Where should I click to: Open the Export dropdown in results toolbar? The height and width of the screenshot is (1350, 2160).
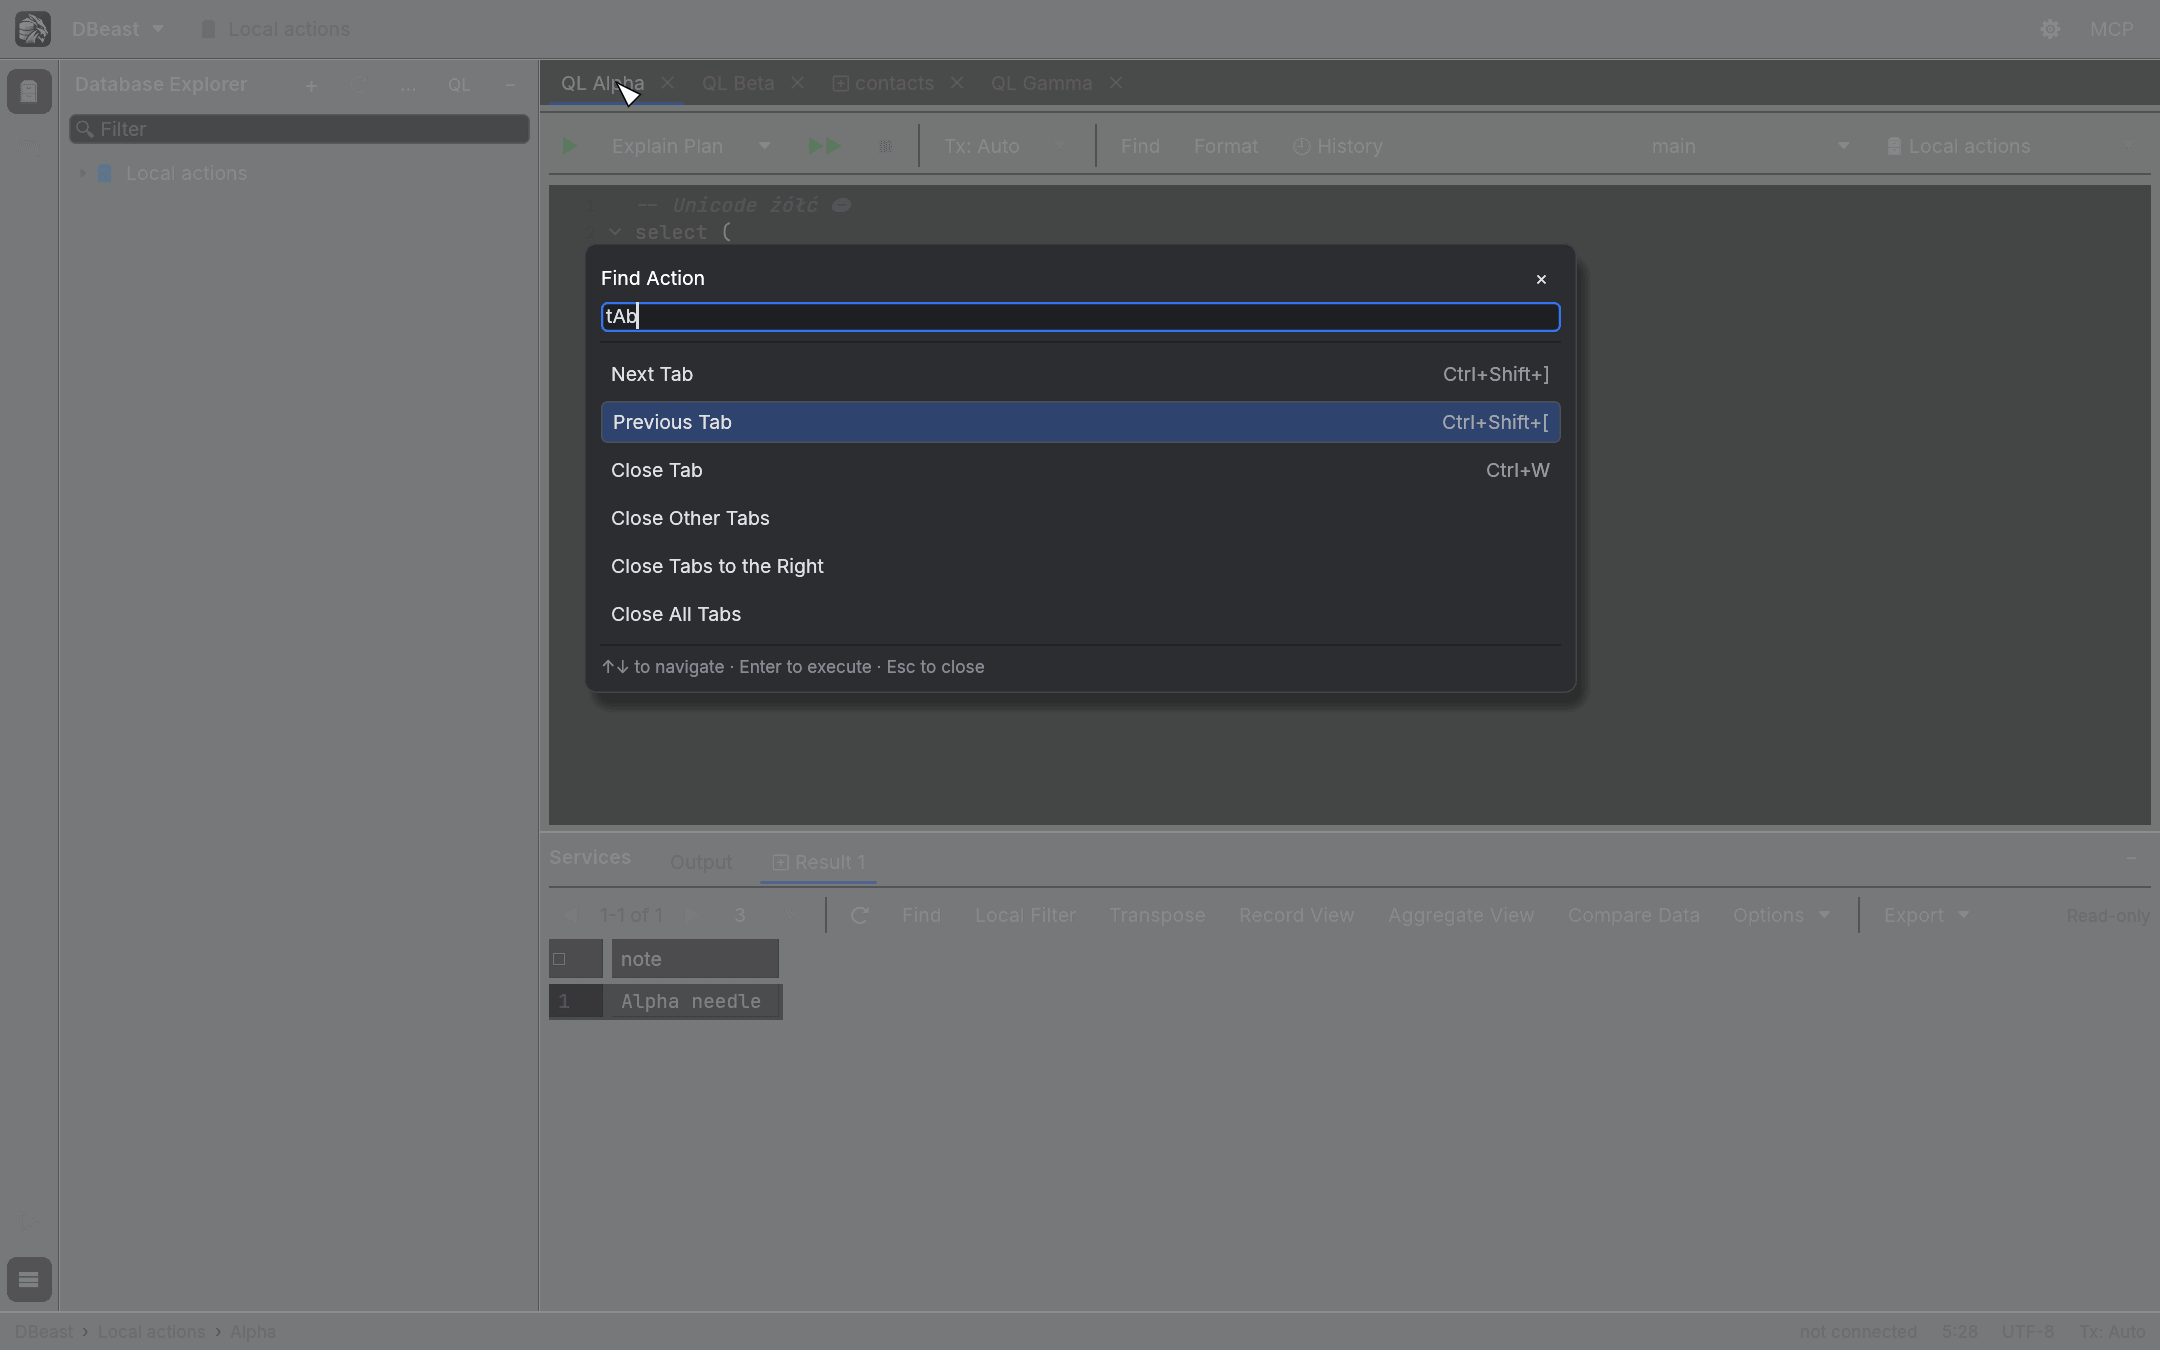click(x=1926, y=916)
